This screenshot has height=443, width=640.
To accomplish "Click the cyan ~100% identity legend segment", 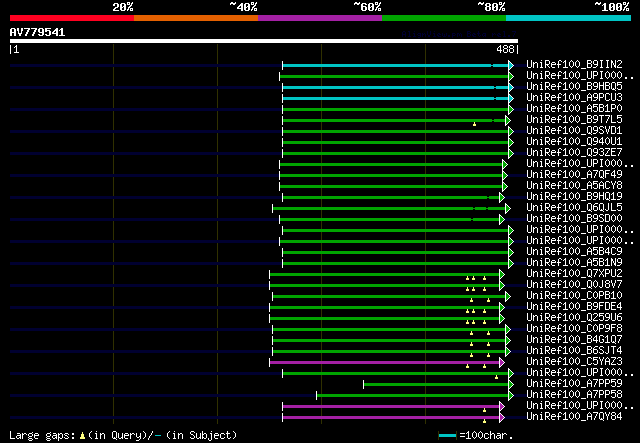I will pyautogui.click(x=569, y=18).
